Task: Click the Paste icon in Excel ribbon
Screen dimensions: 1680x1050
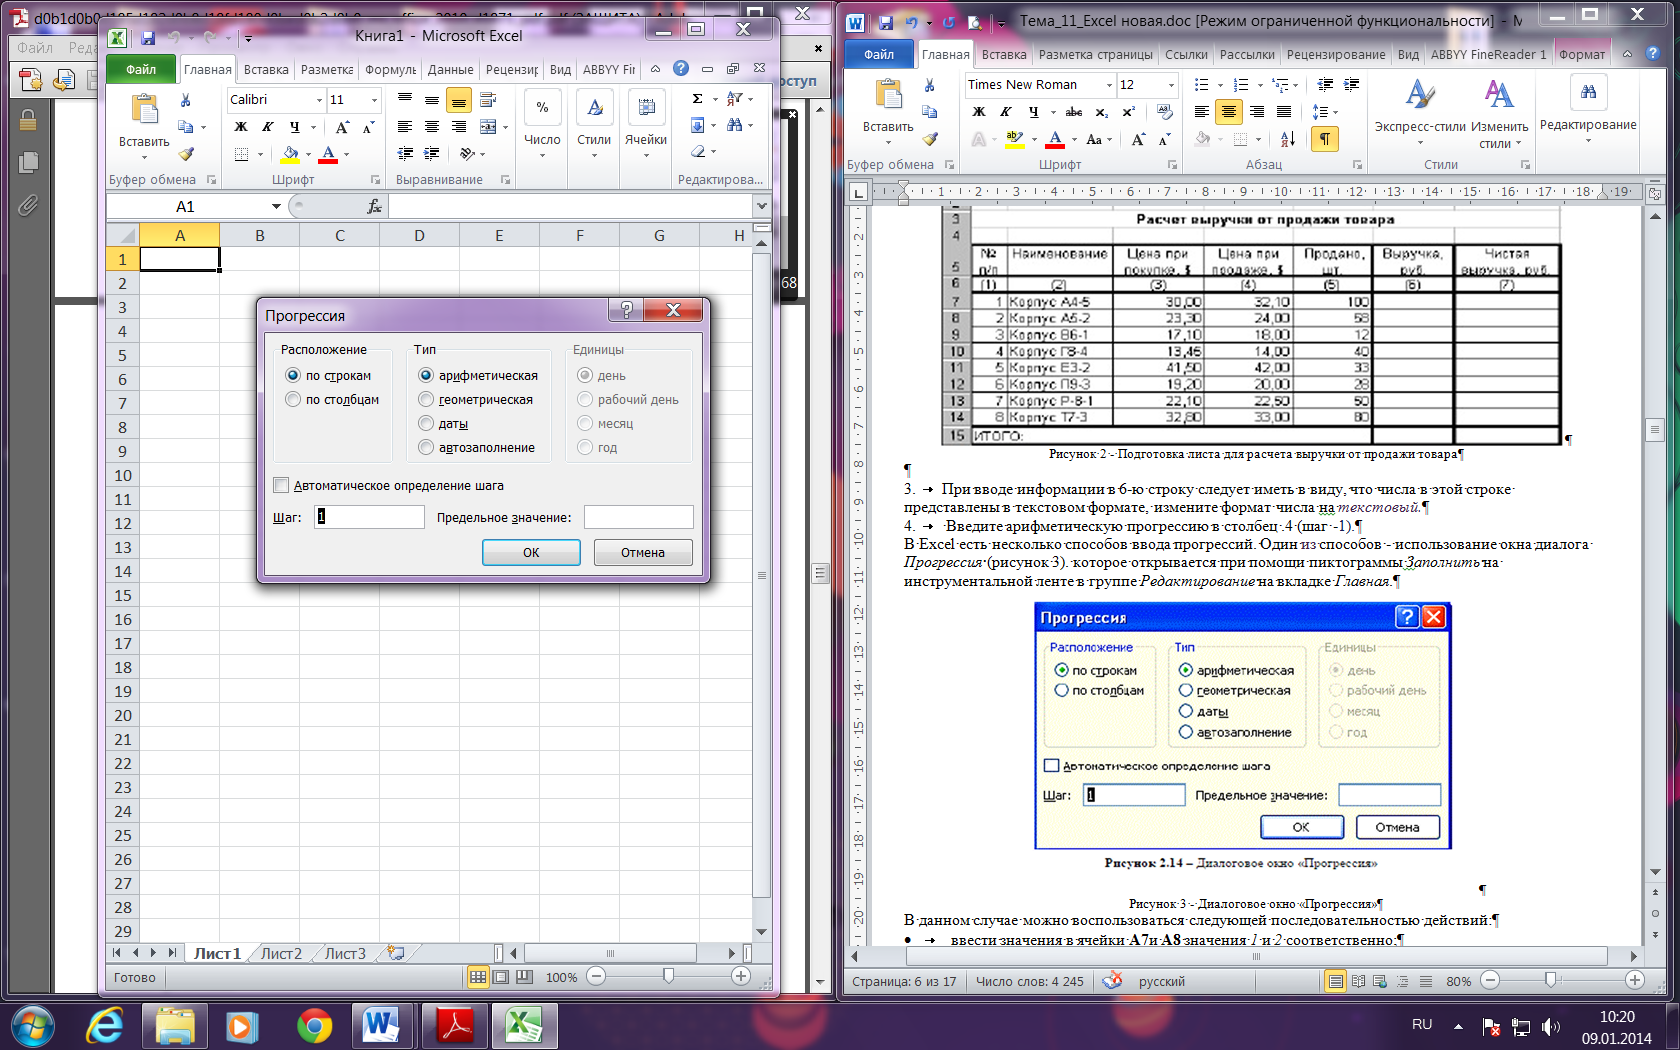Action: point(144,110)
